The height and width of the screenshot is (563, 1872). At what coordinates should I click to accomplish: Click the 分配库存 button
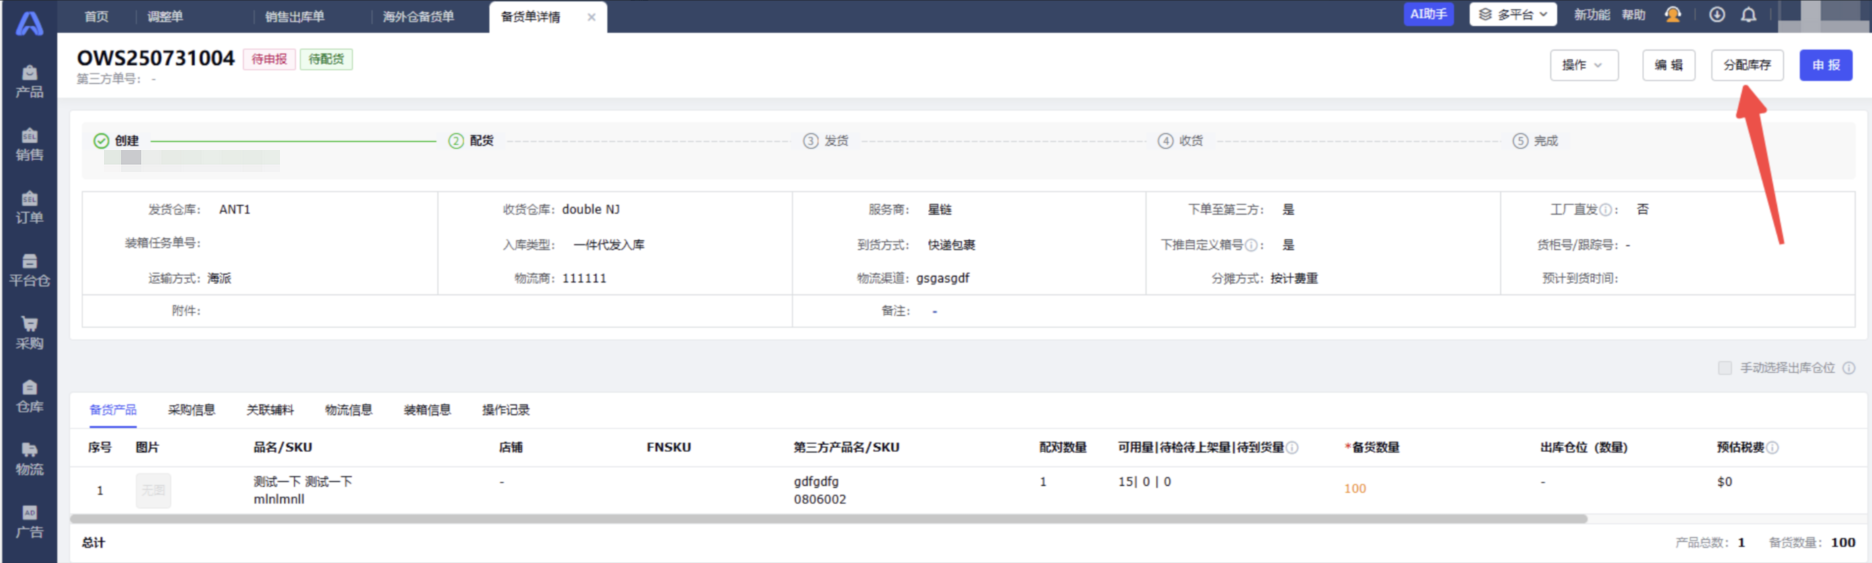1747,65
